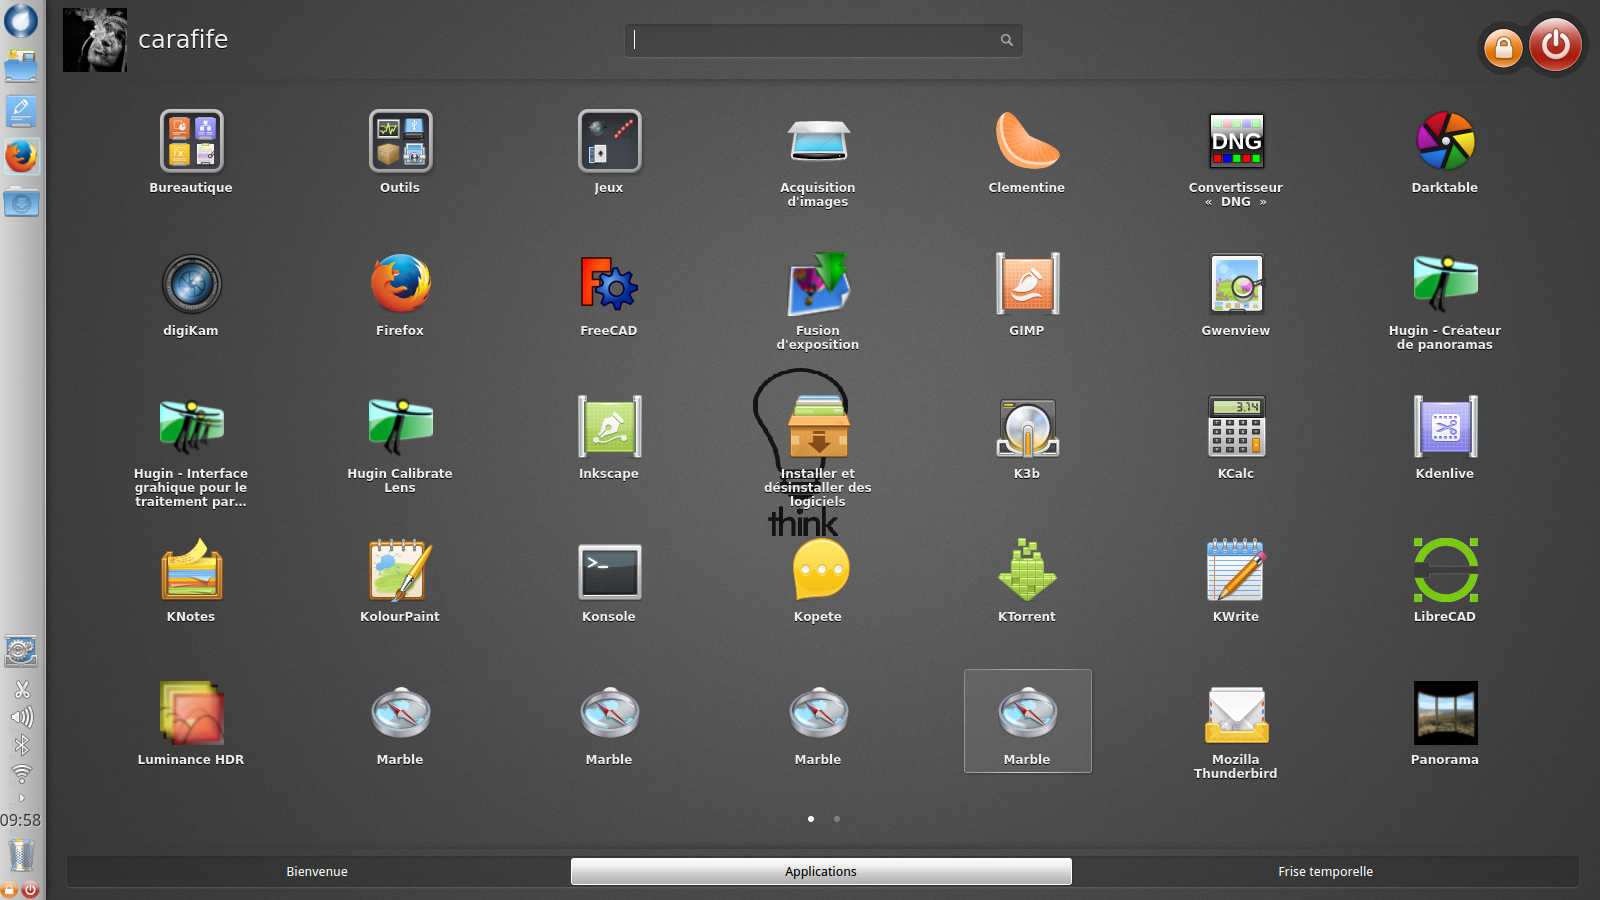Open Hugin - Créateur de panoramas
The width and height of the screenshot is (1600, 900).
point(1445,302)
